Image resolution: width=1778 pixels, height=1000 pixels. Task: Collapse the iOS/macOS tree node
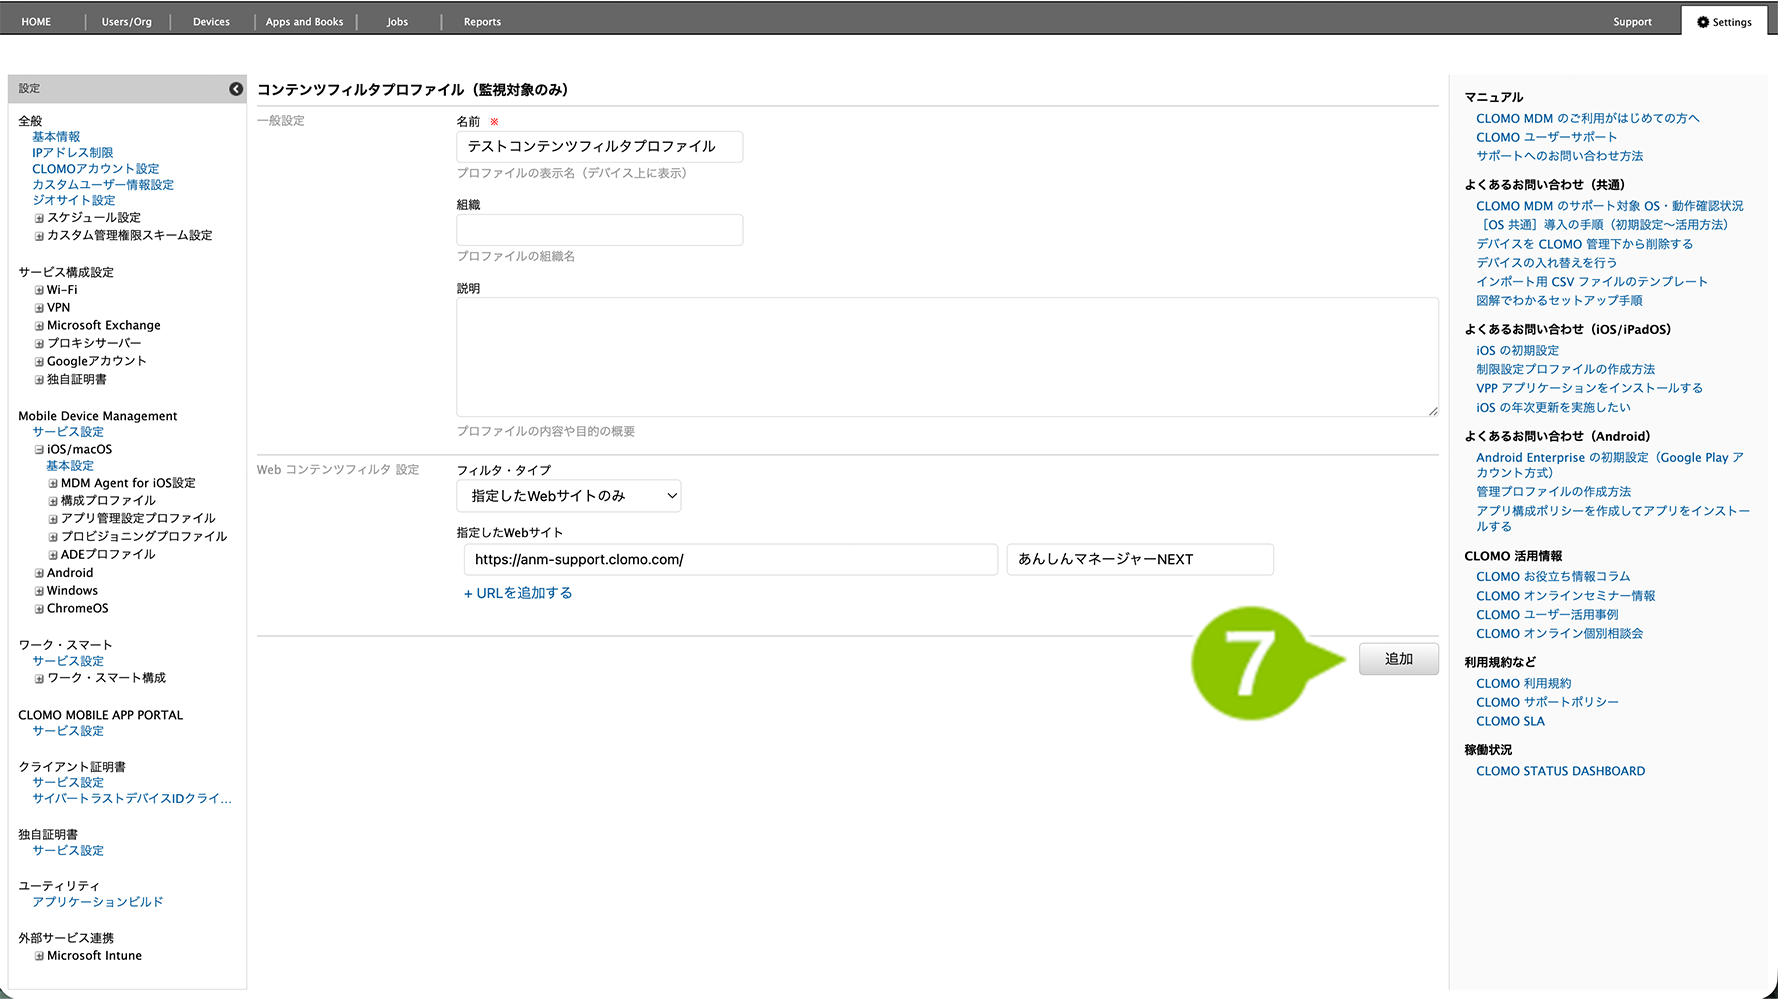39,450
